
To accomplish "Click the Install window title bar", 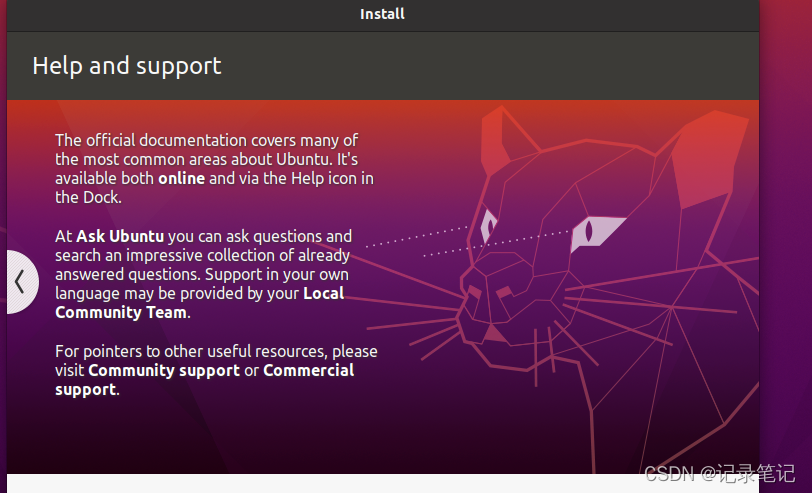I will point(383,14).
